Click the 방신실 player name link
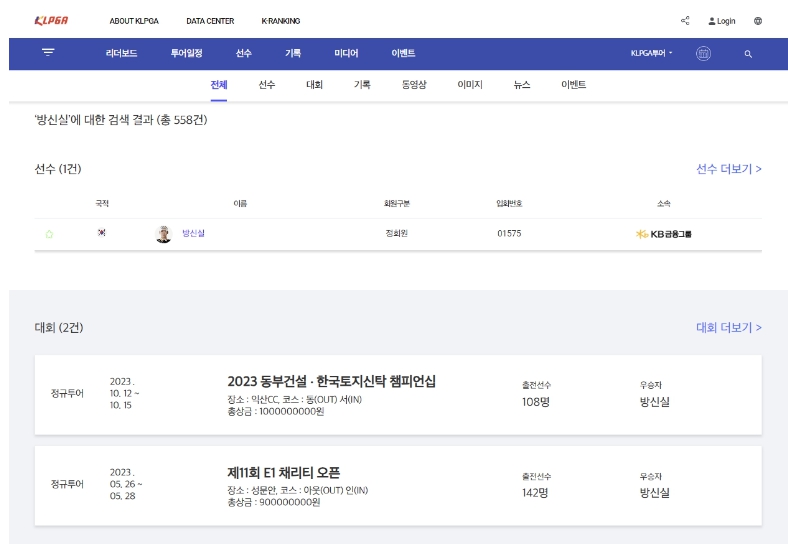Screen dimensions: 788x544 [x=193, y=234]
